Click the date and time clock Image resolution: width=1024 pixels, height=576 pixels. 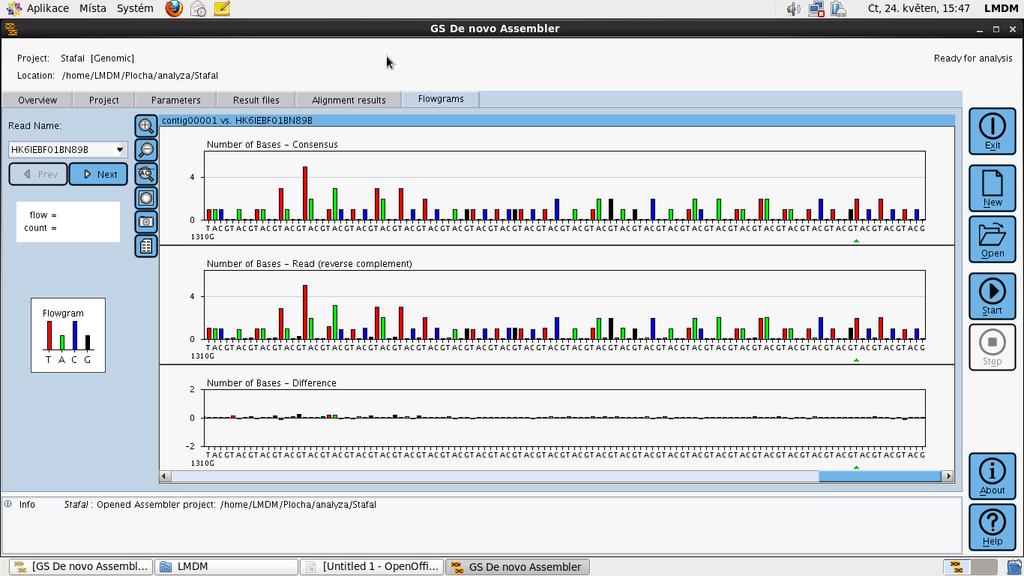click(918, 8)
